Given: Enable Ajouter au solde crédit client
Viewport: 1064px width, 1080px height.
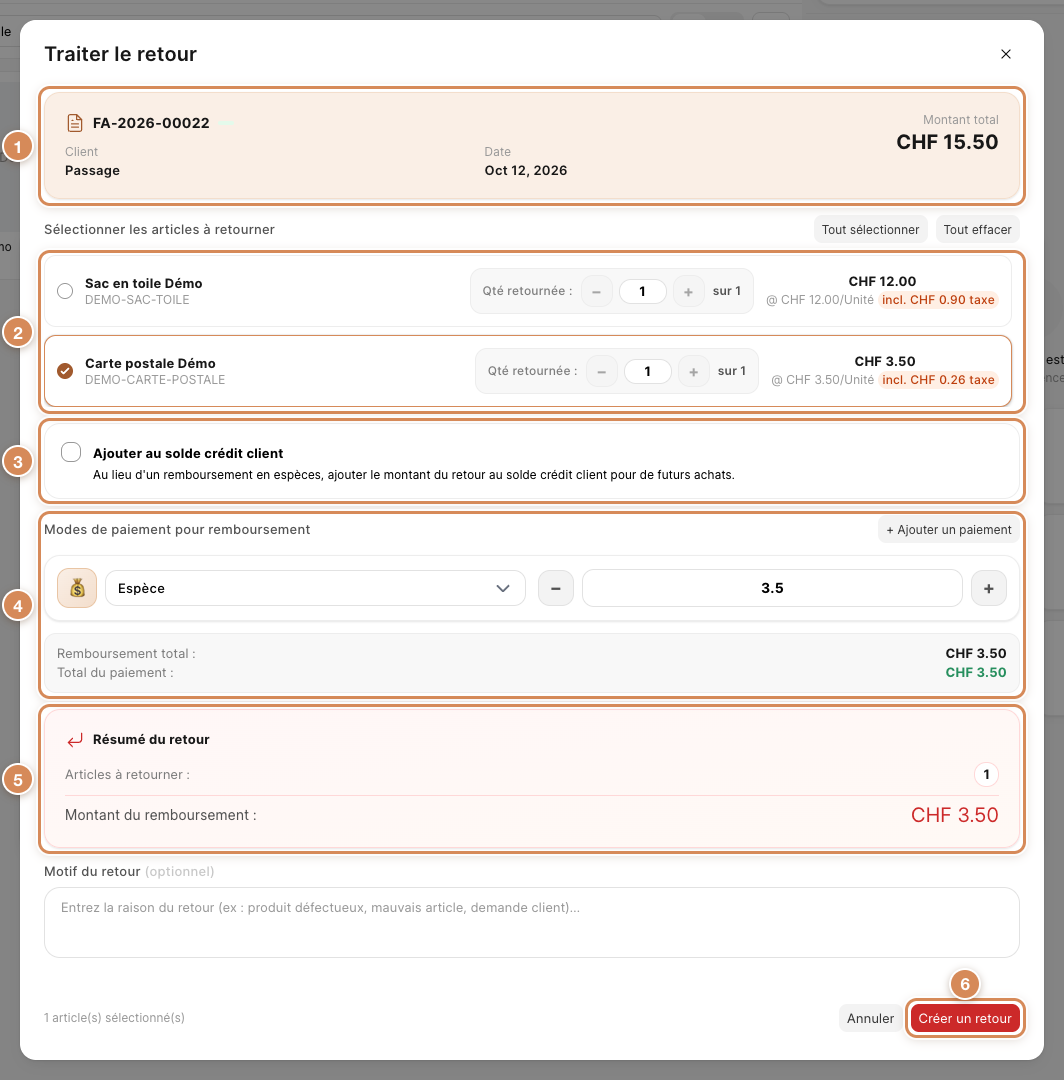Looking at the screenshot, I should [71, 453].
